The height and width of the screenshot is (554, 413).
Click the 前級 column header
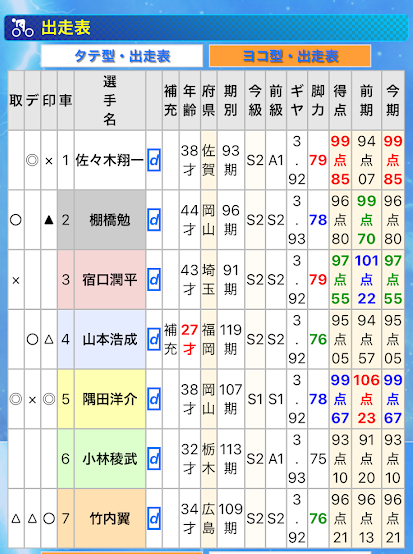tap(276, 101)
